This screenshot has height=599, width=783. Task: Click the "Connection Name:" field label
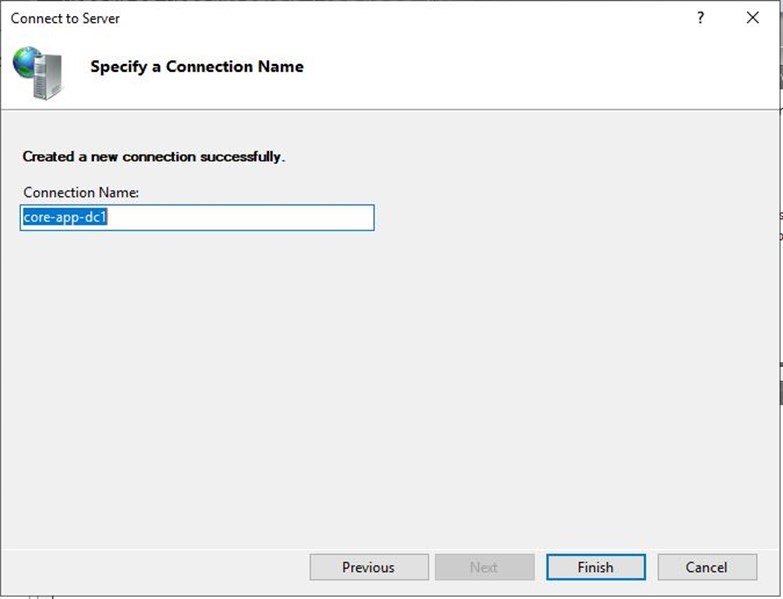click(x=81, y=192)
